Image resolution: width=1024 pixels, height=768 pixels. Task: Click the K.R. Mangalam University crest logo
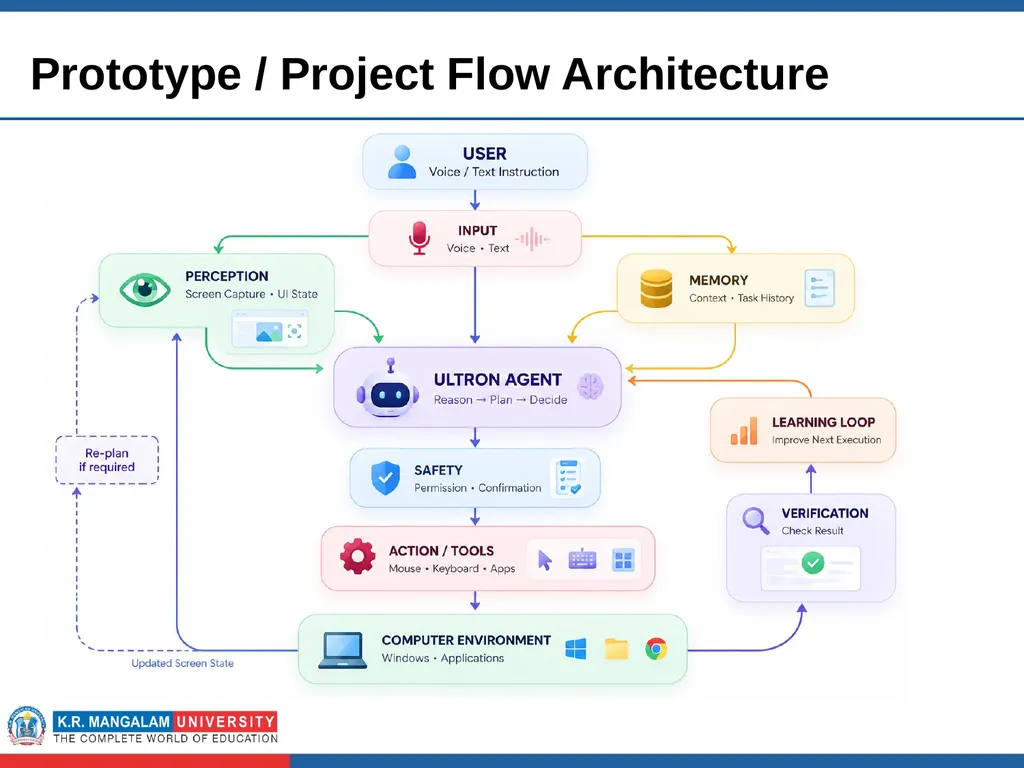(26, 727)
